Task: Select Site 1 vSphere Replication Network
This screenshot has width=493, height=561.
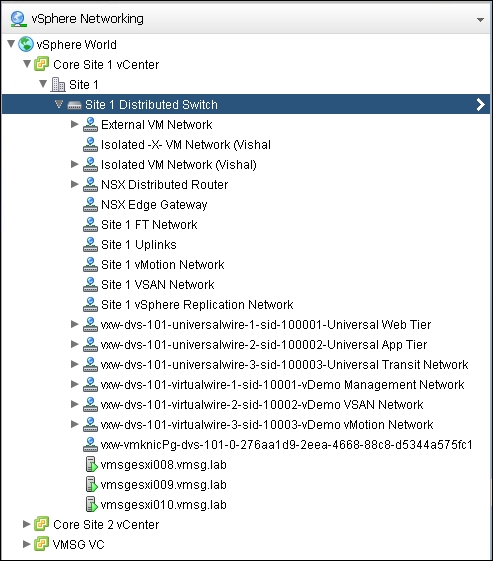Action: coord(197,304)
